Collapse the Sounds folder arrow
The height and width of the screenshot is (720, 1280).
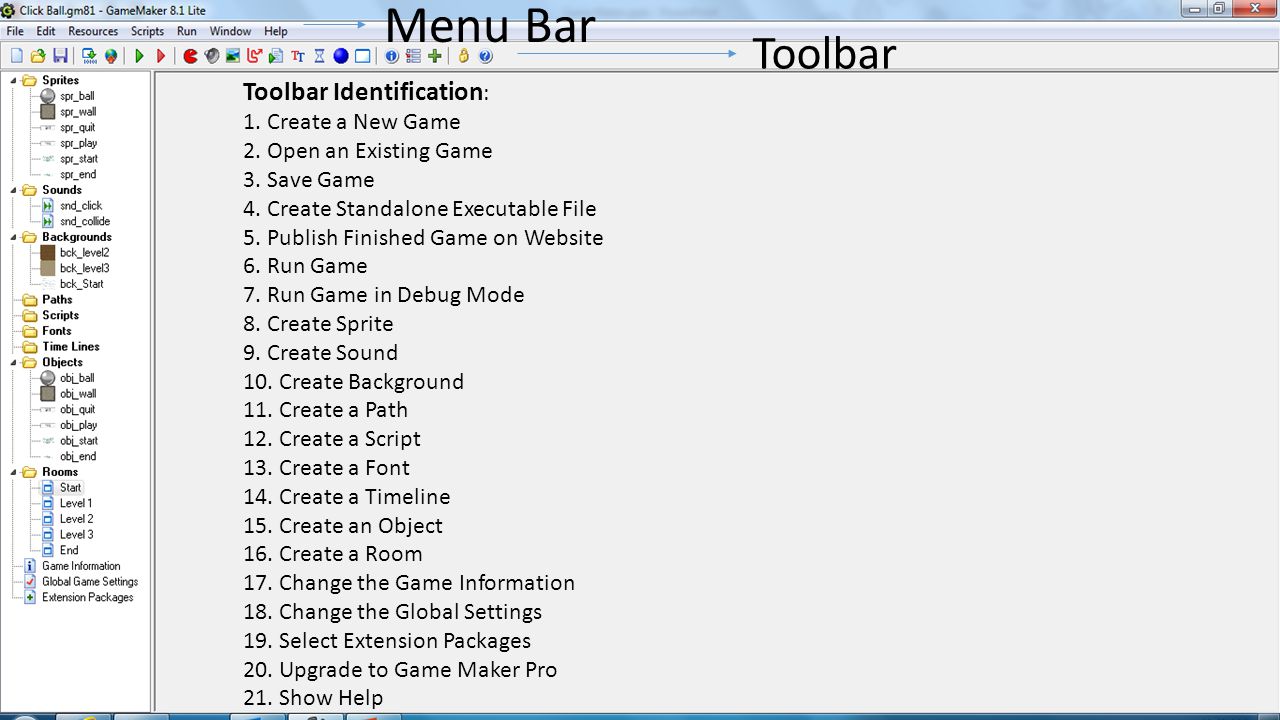tap(13, 190)
